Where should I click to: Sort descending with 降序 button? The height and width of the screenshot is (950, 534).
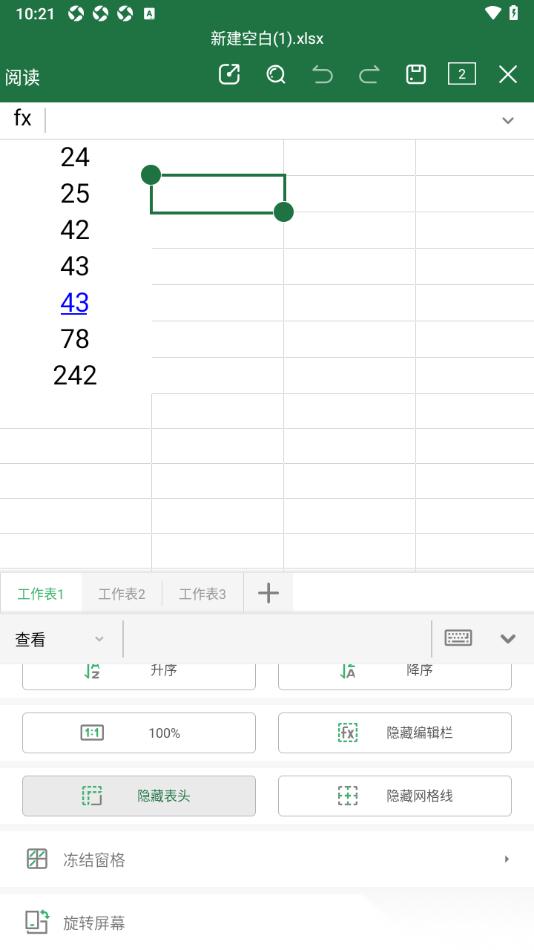(395, 676)
